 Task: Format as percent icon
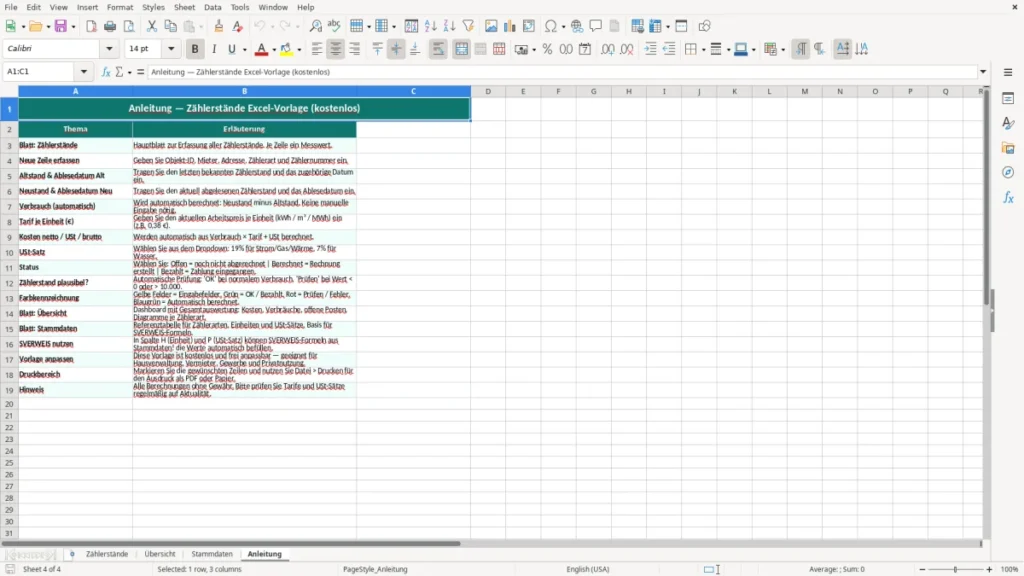[x=547, y=49]
